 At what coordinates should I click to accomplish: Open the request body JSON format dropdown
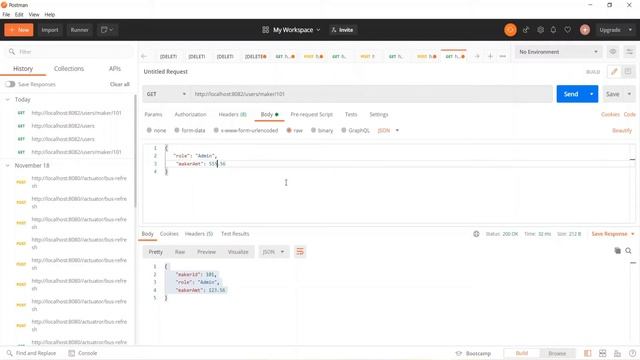(388, 130)
